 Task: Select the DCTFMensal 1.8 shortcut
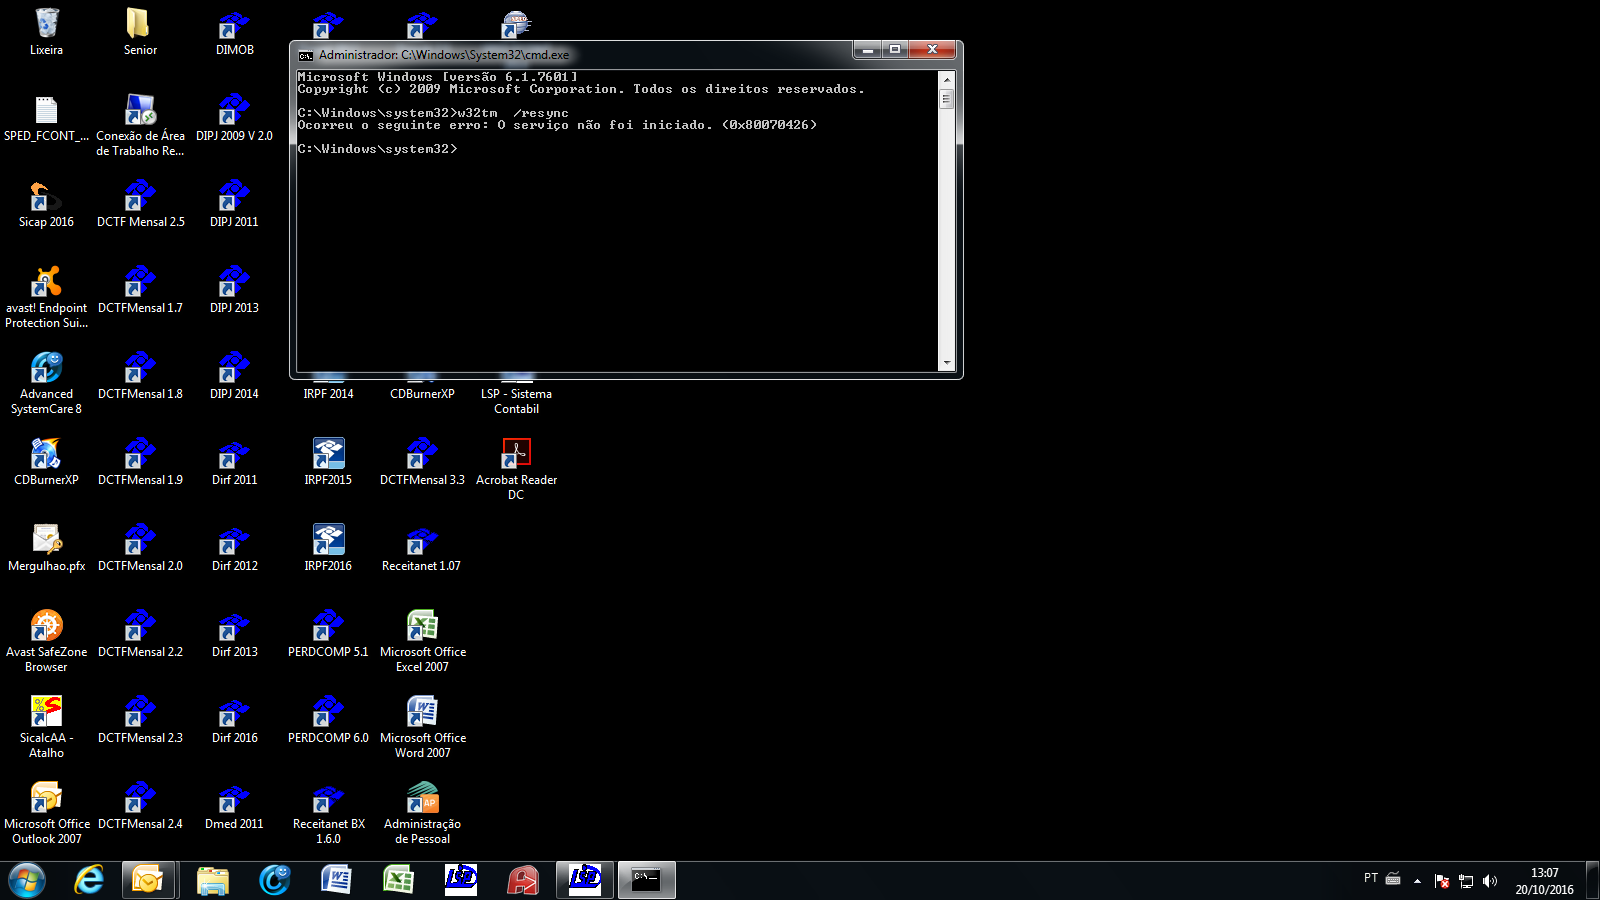coord(140,376)
